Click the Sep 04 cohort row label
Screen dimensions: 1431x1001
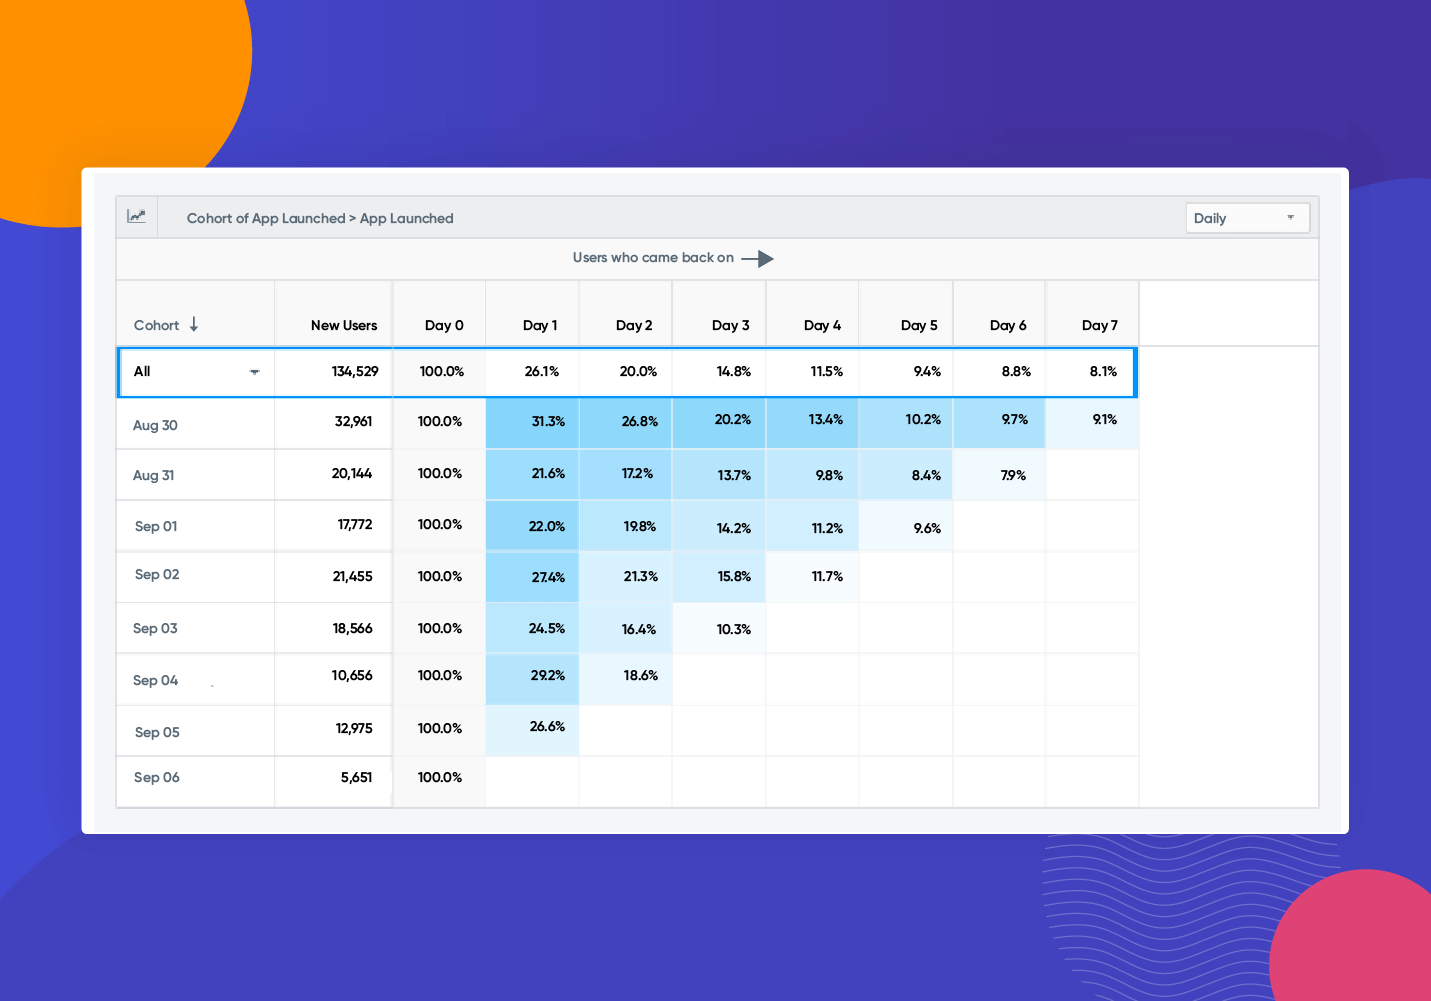(155, 680)
